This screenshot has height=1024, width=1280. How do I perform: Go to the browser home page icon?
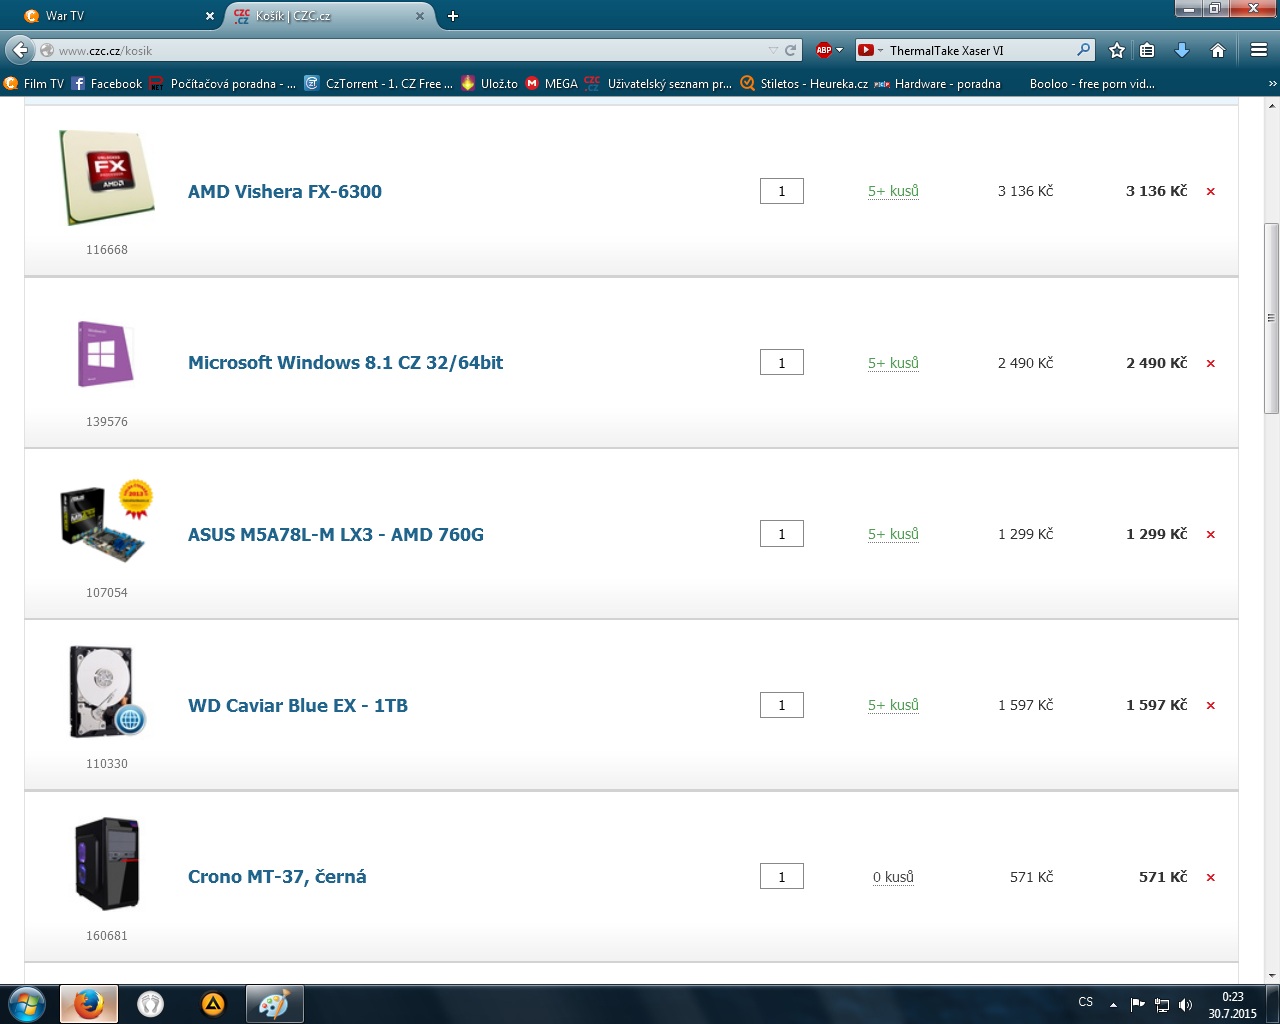[1218, 50]
